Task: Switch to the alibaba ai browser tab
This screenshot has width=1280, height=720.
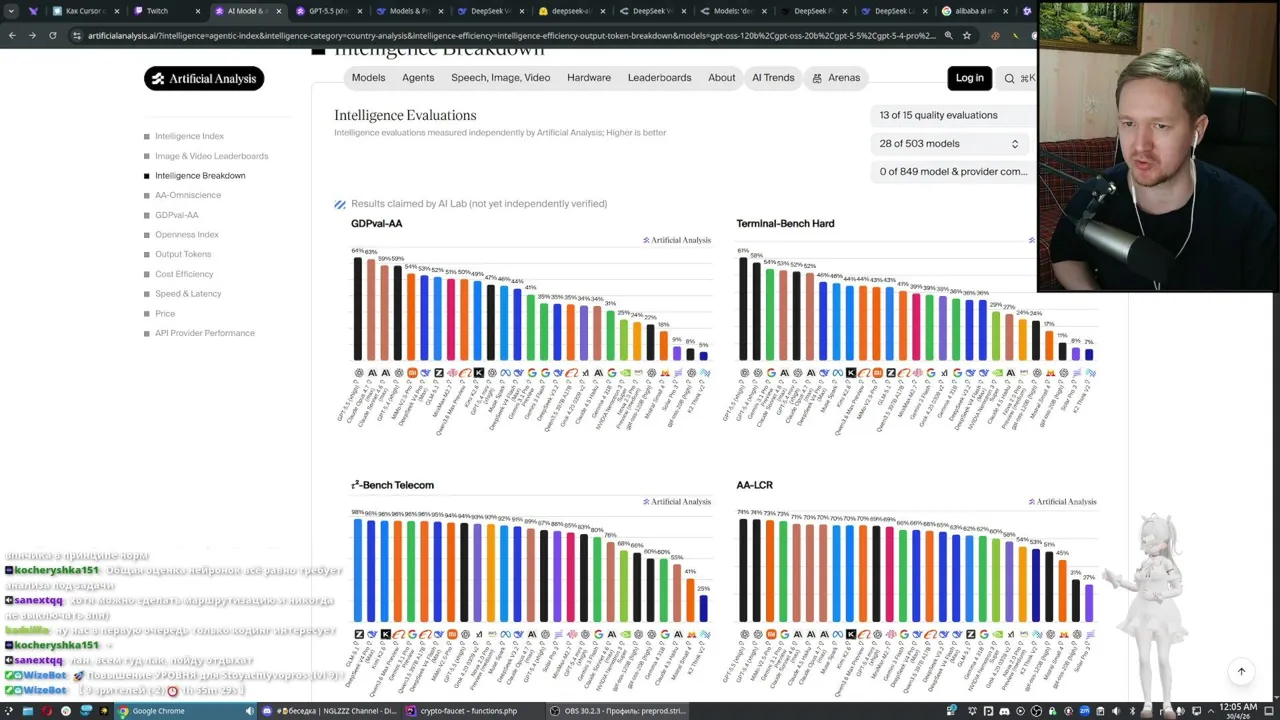Action: [974, 11]
